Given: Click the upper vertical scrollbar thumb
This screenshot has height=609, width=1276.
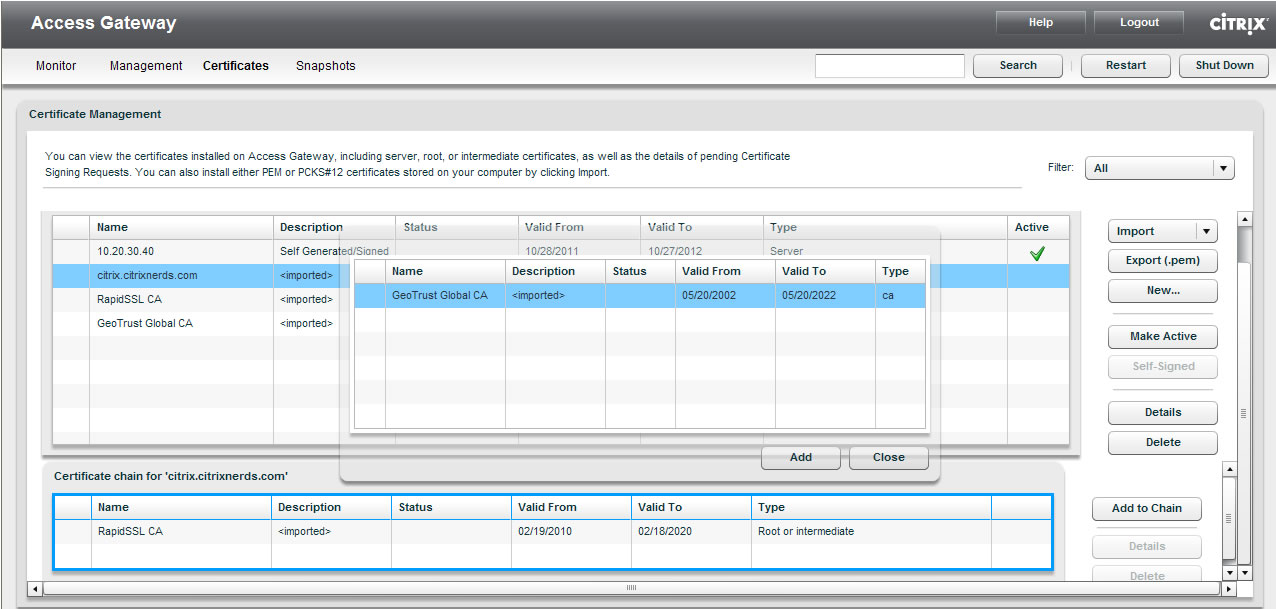Looking at the screenshot, I should [1245, 413].
